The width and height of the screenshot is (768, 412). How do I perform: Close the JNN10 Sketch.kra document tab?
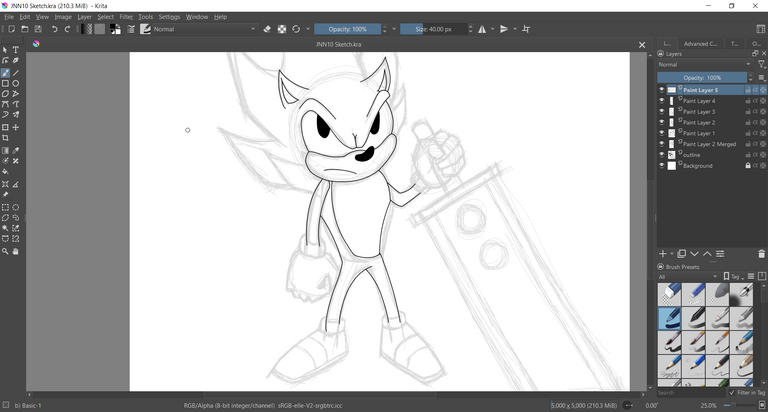coord(642,45)
